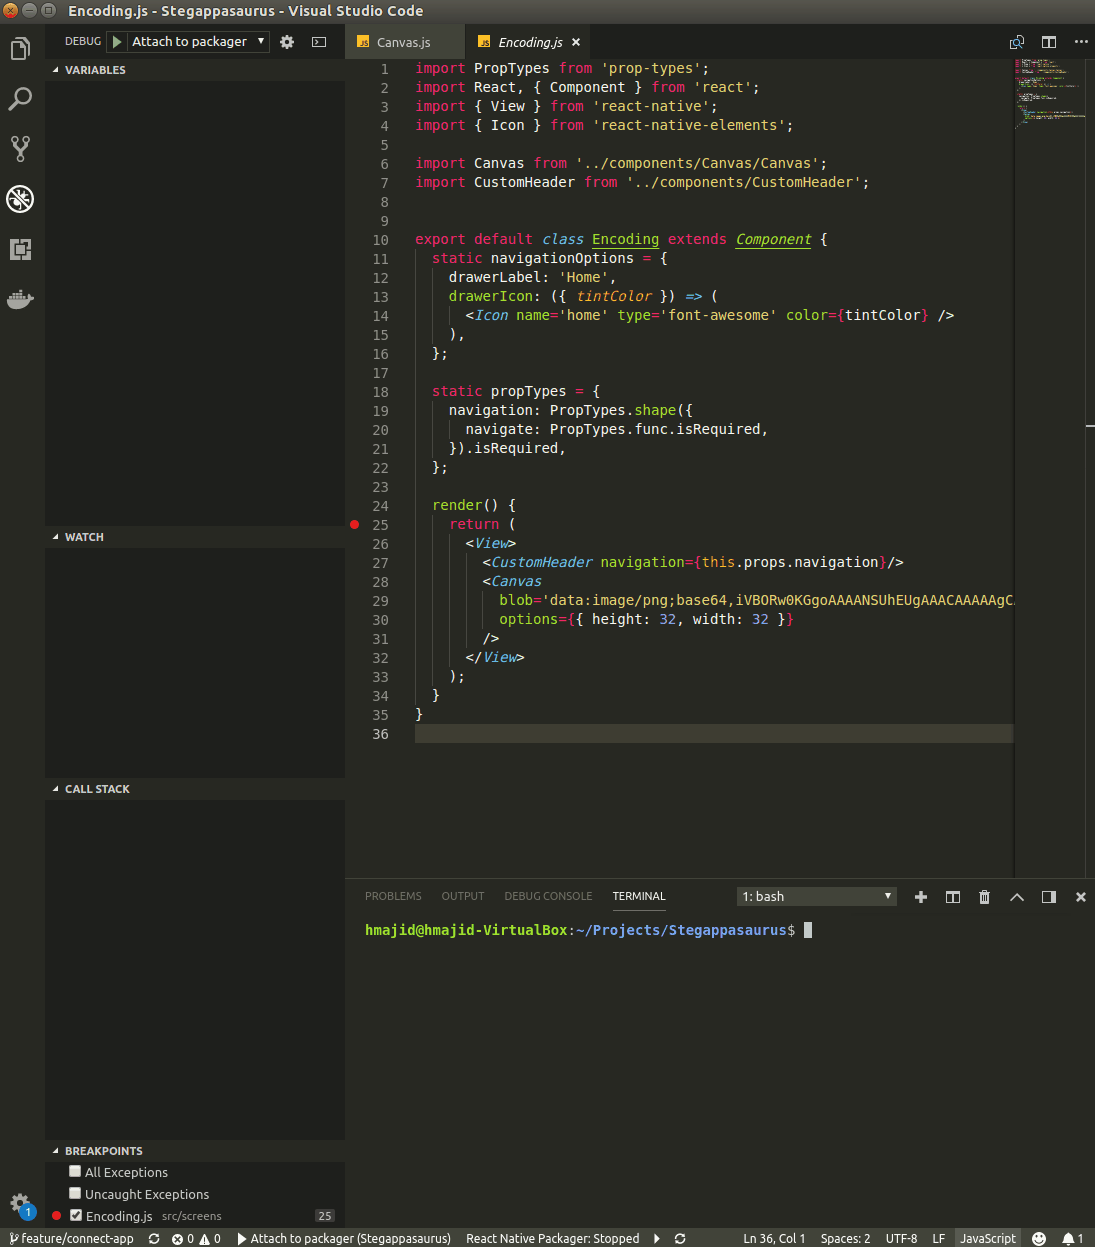Click React Native packager start arrow in status bar

657,1238
